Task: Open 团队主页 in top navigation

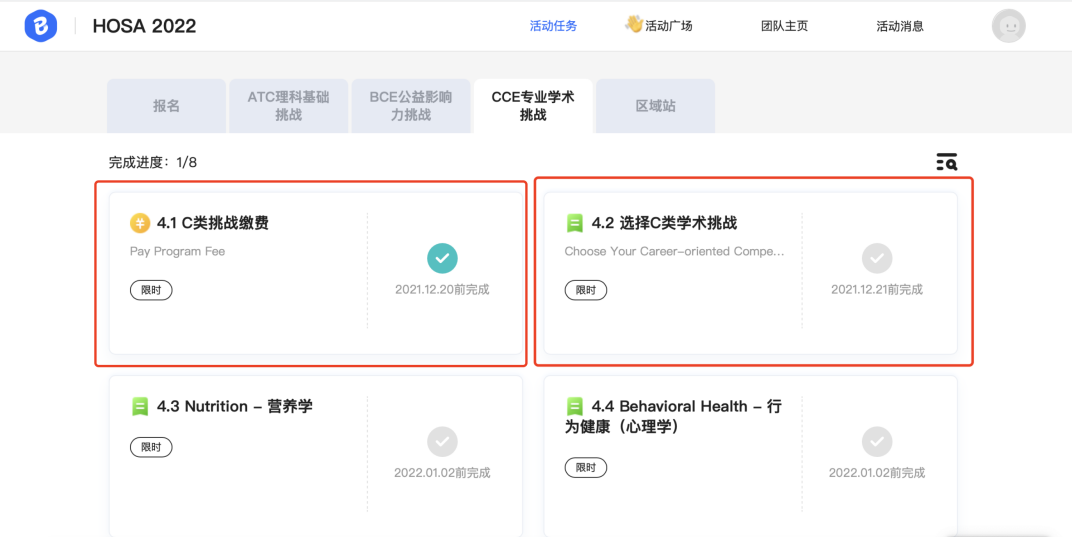Action: pyautogui.click(x=784, y=27)
